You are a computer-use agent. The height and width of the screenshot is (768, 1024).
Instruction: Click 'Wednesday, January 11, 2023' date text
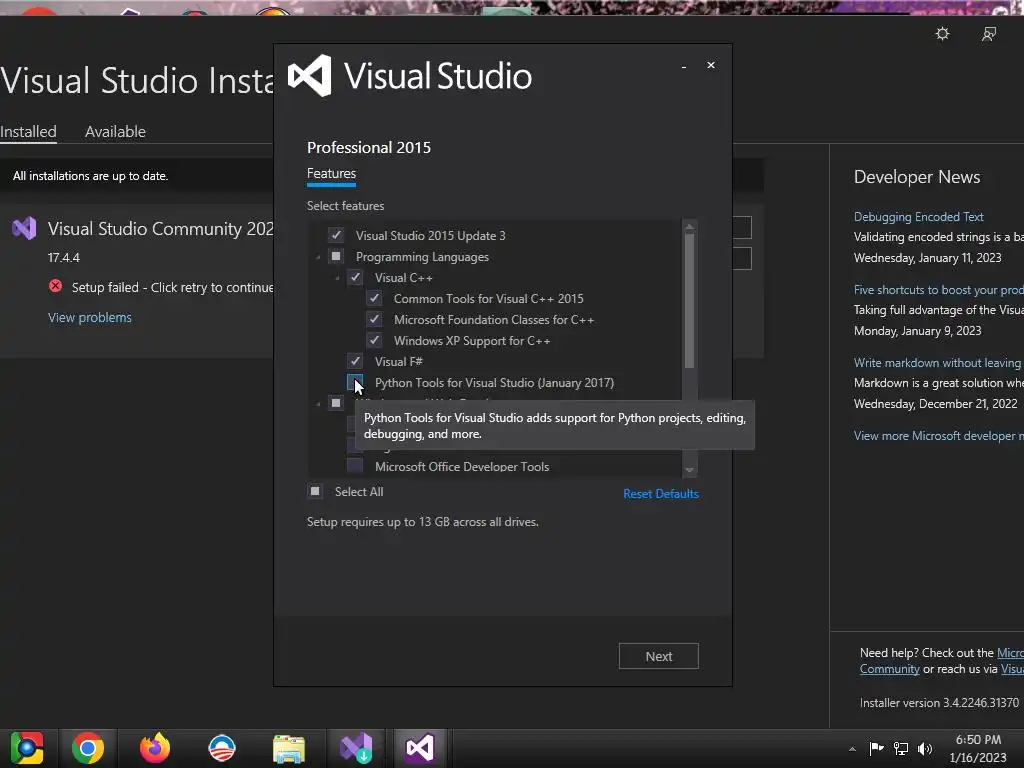click(x=927, y=258)
